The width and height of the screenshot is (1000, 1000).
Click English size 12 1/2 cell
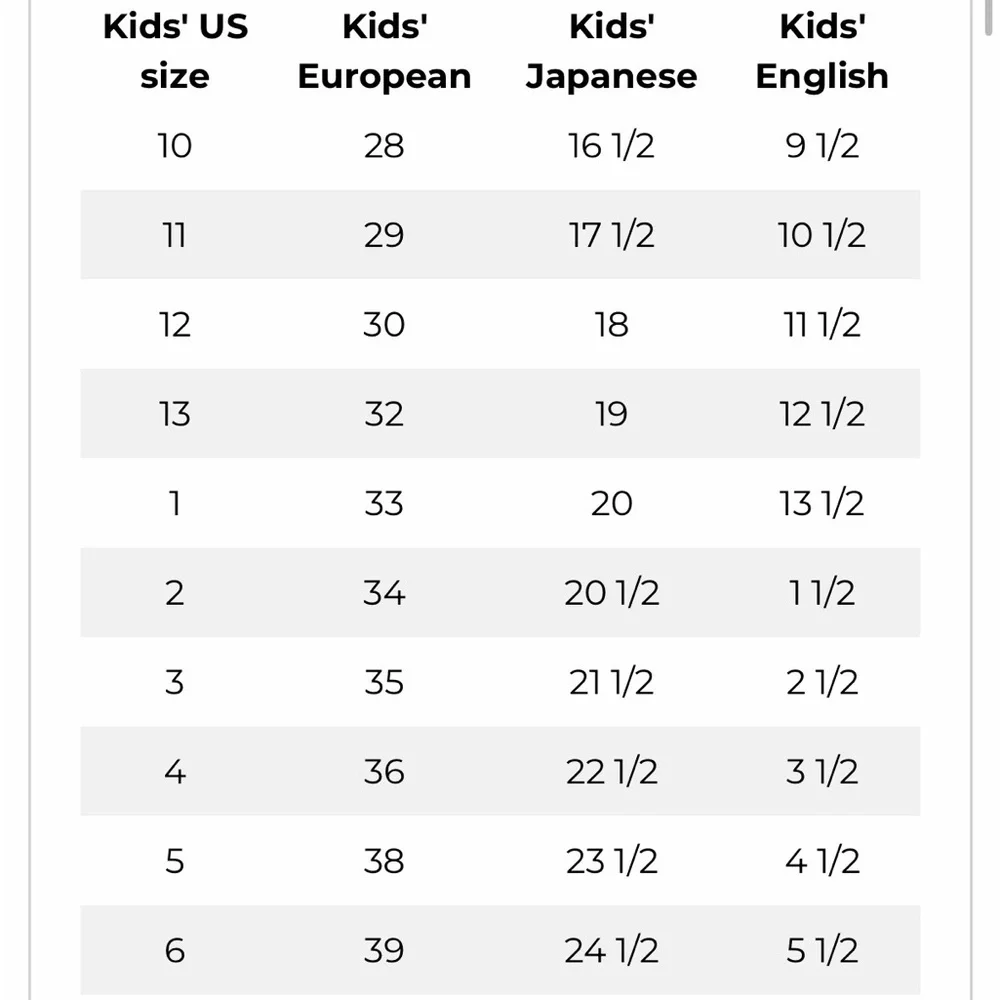click(x=821, y=413)
